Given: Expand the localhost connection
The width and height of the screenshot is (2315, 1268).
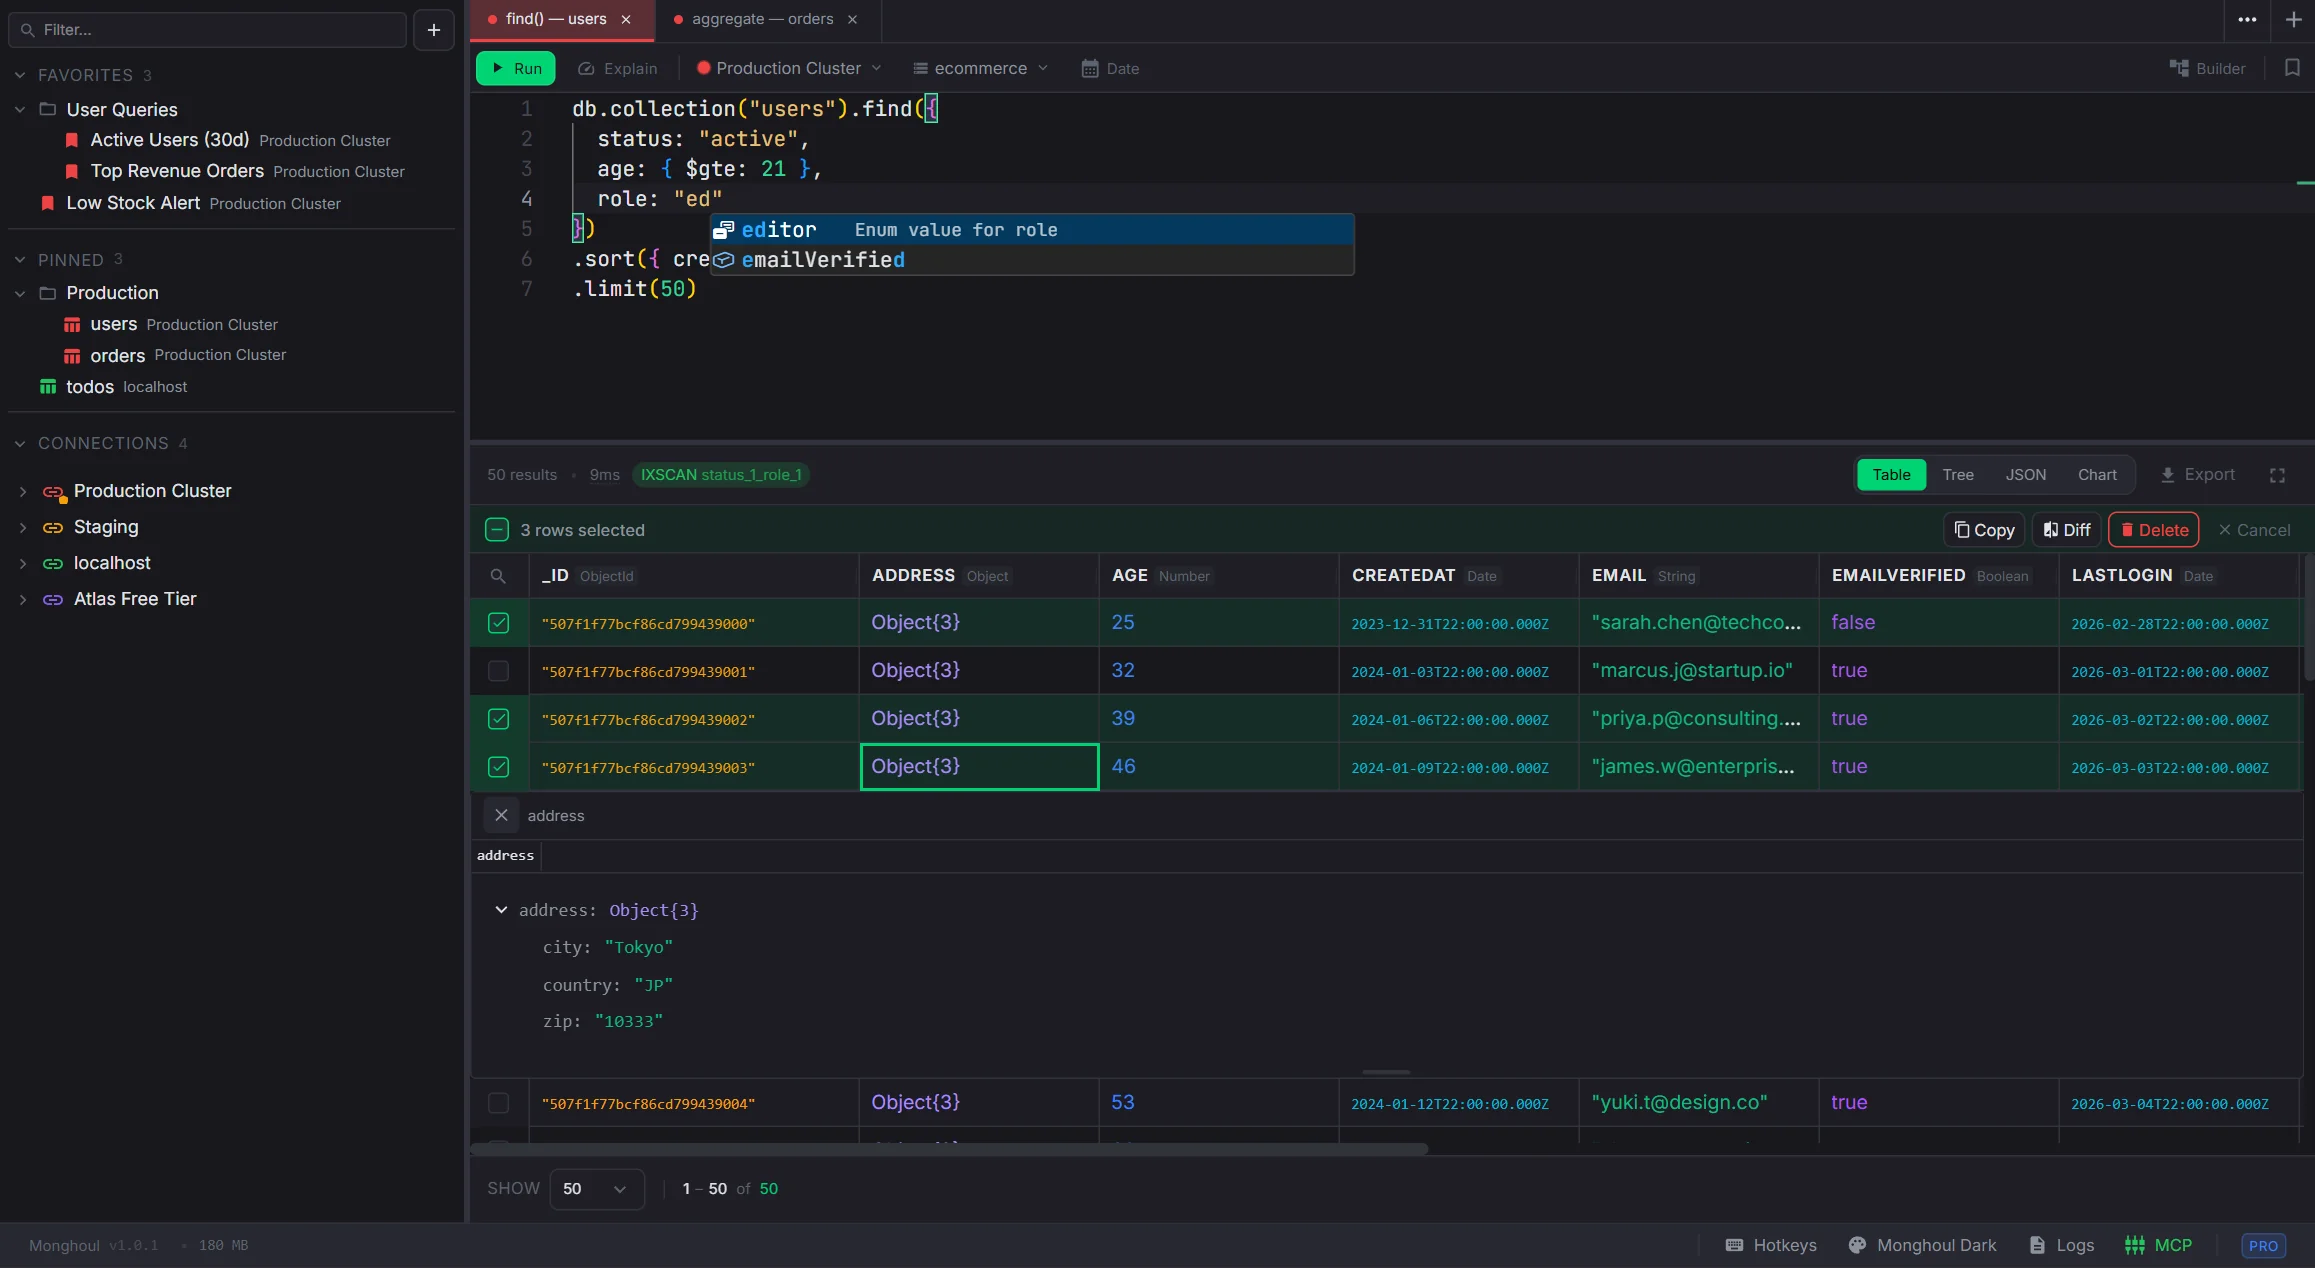Looking at the screenshot, I should [x=22, y=563].
